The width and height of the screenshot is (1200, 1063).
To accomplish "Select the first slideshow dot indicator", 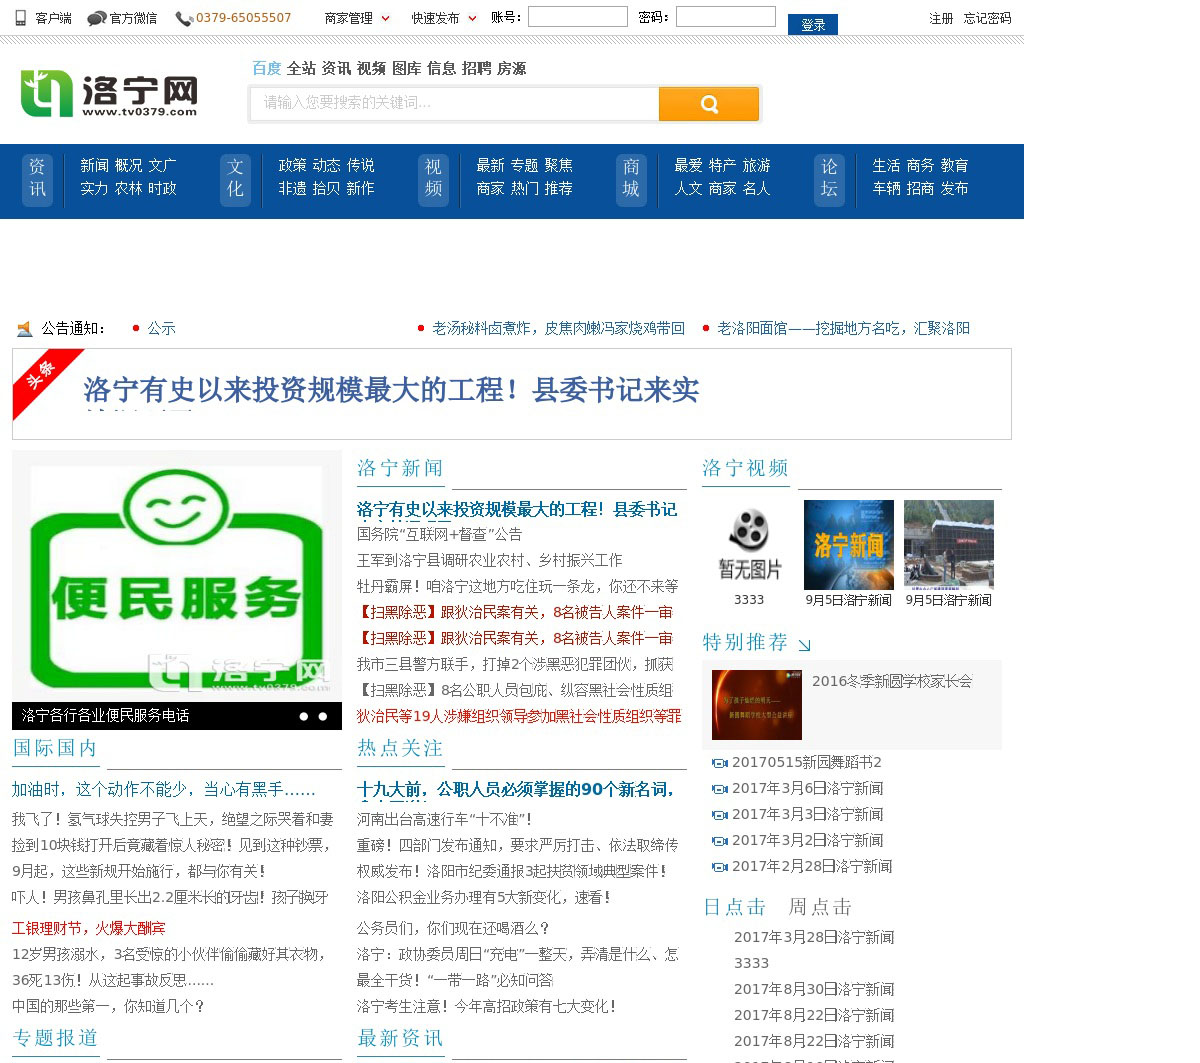I will click(304, 716).
